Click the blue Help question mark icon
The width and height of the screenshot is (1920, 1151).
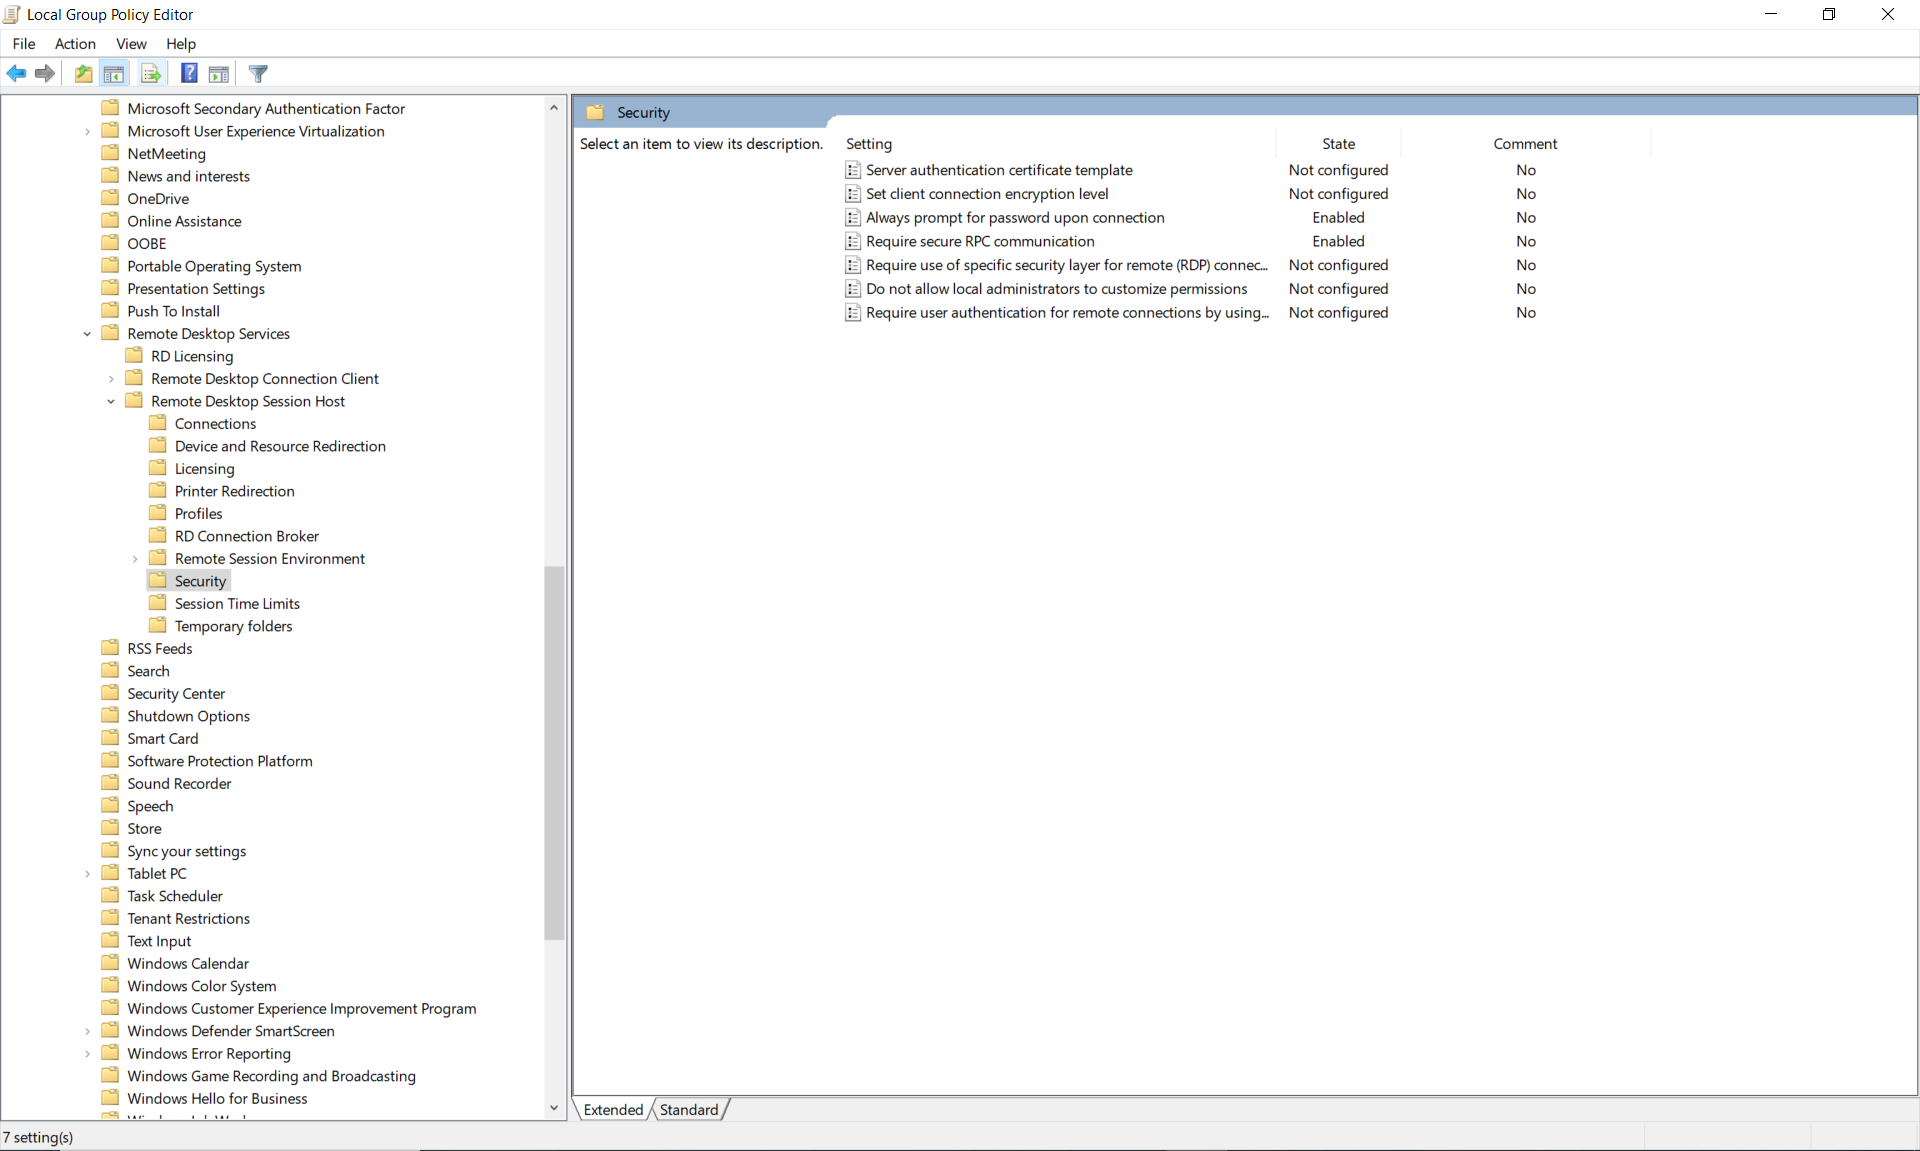189,73
